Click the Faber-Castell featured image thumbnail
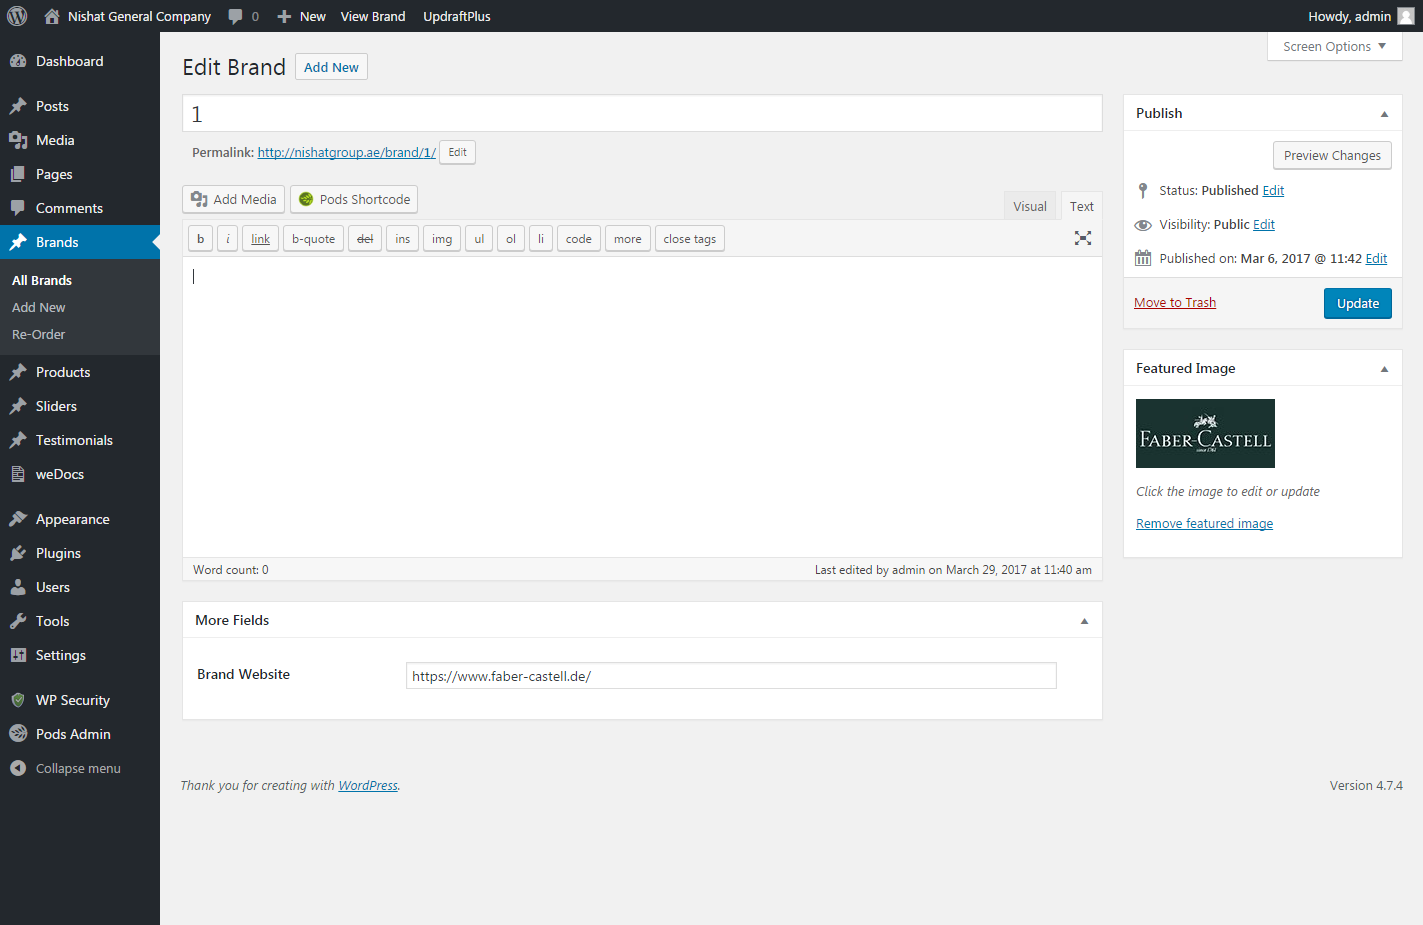The height and width of the screenshot is (925, 1423). [x=1205, y=433]
